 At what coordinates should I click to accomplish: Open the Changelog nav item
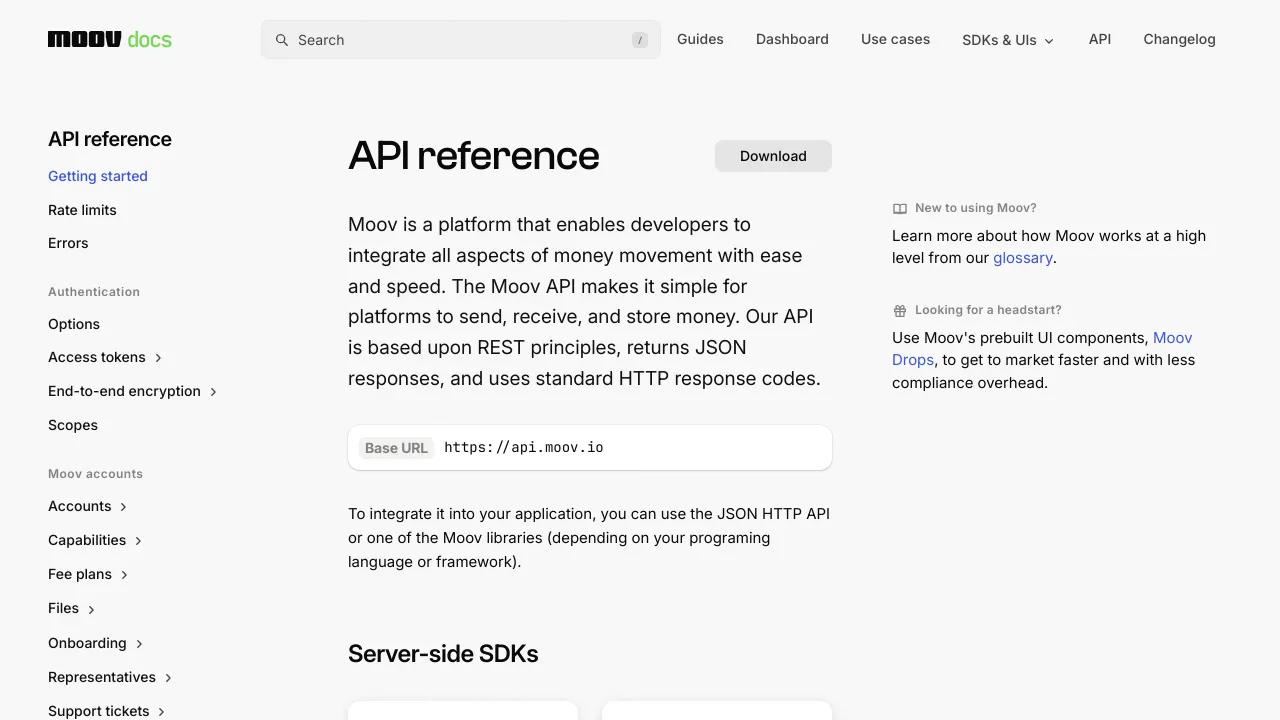(1179, 39)
